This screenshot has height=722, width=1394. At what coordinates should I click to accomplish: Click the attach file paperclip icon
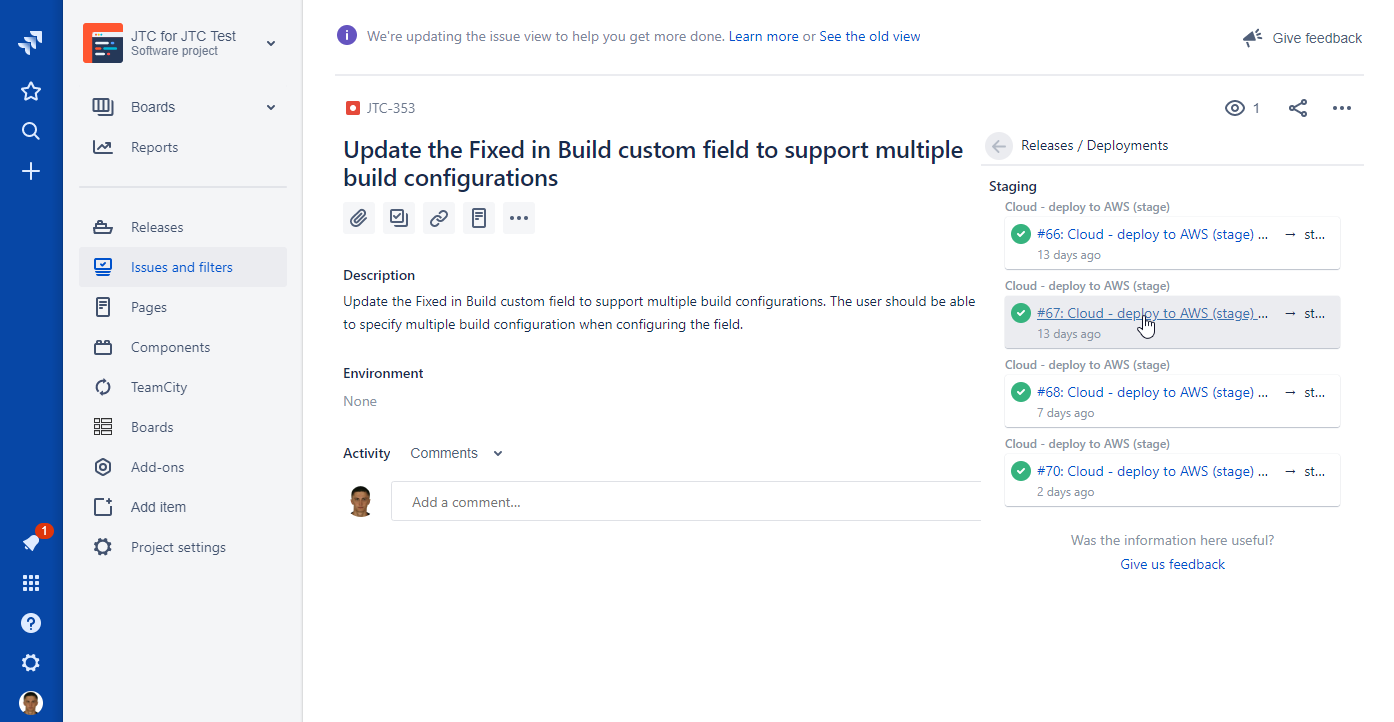pyautogui.click(x=359, y=218)
